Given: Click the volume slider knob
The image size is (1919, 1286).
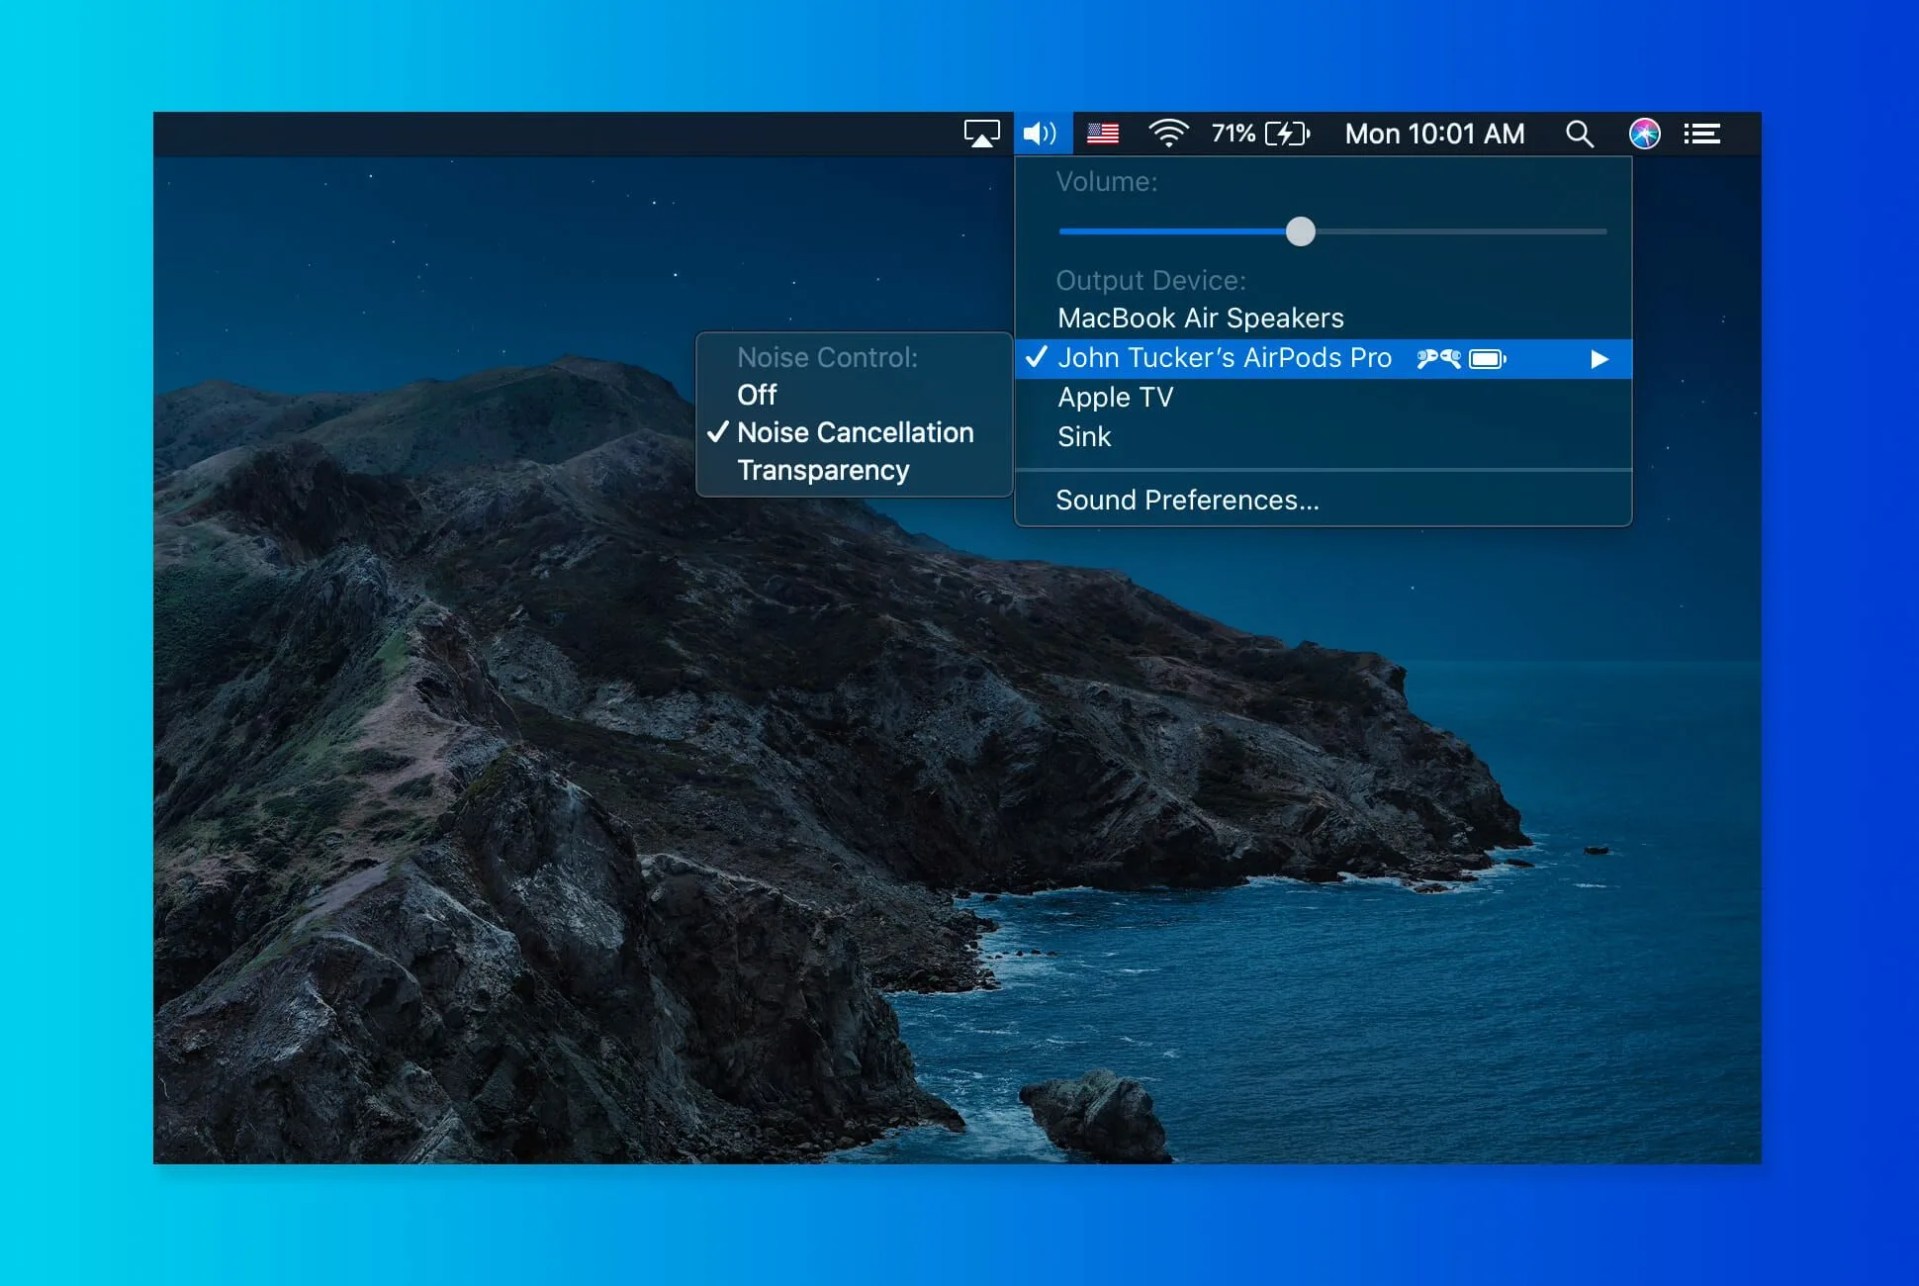Looking at the screenshot, I should 1300,232.
